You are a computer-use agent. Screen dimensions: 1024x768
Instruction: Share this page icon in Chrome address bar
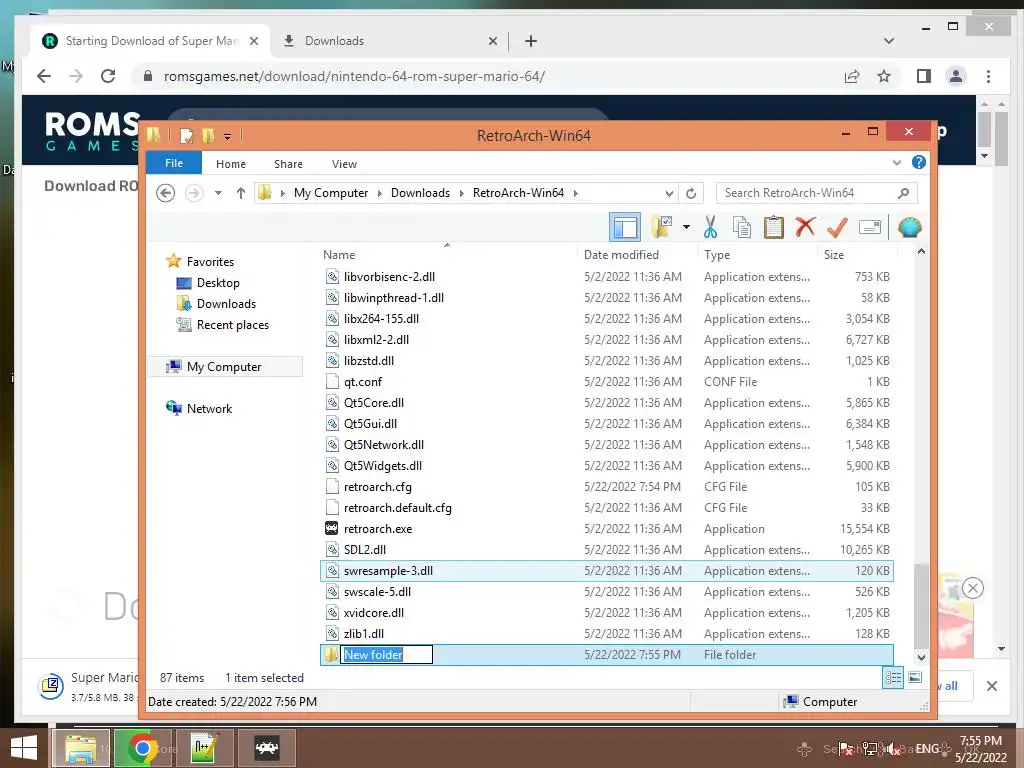pyautogui.click(x=852, y=76)
